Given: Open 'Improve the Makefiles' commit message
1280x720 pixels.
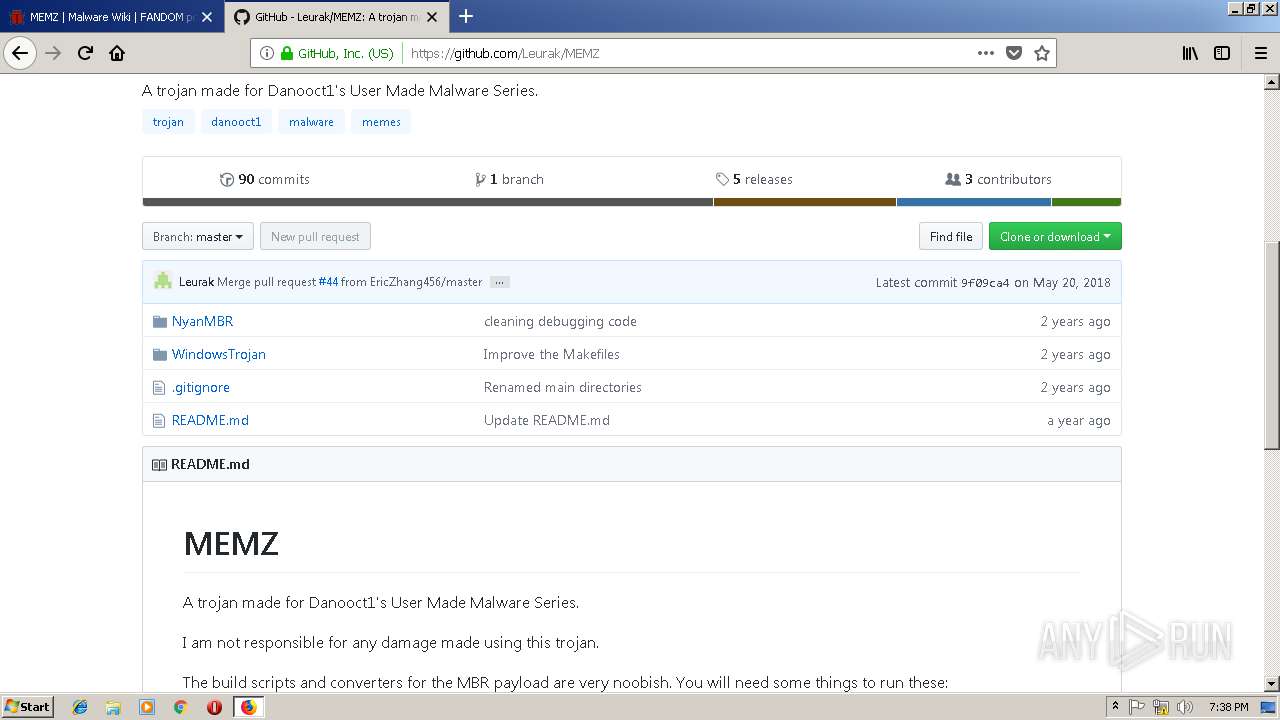Looking at the screenshot, I should pos(551,354).
